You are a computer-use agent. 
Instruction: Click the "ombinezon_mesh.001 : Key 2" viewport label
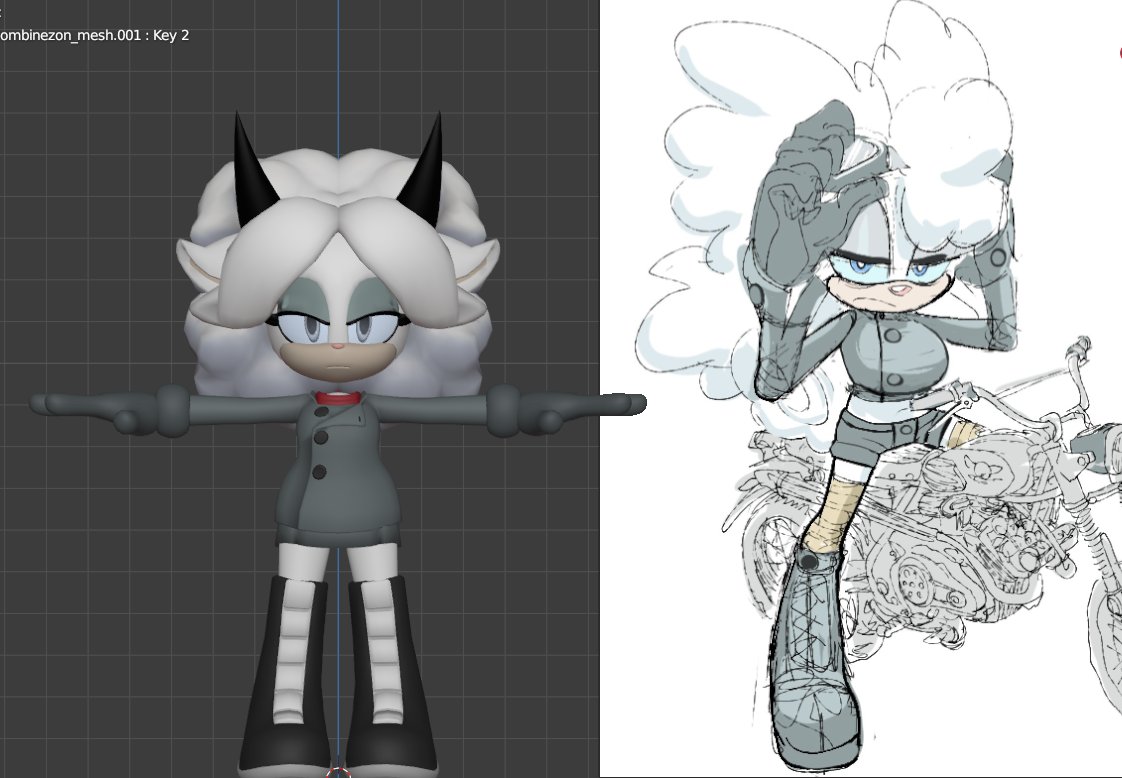(94, 35)
